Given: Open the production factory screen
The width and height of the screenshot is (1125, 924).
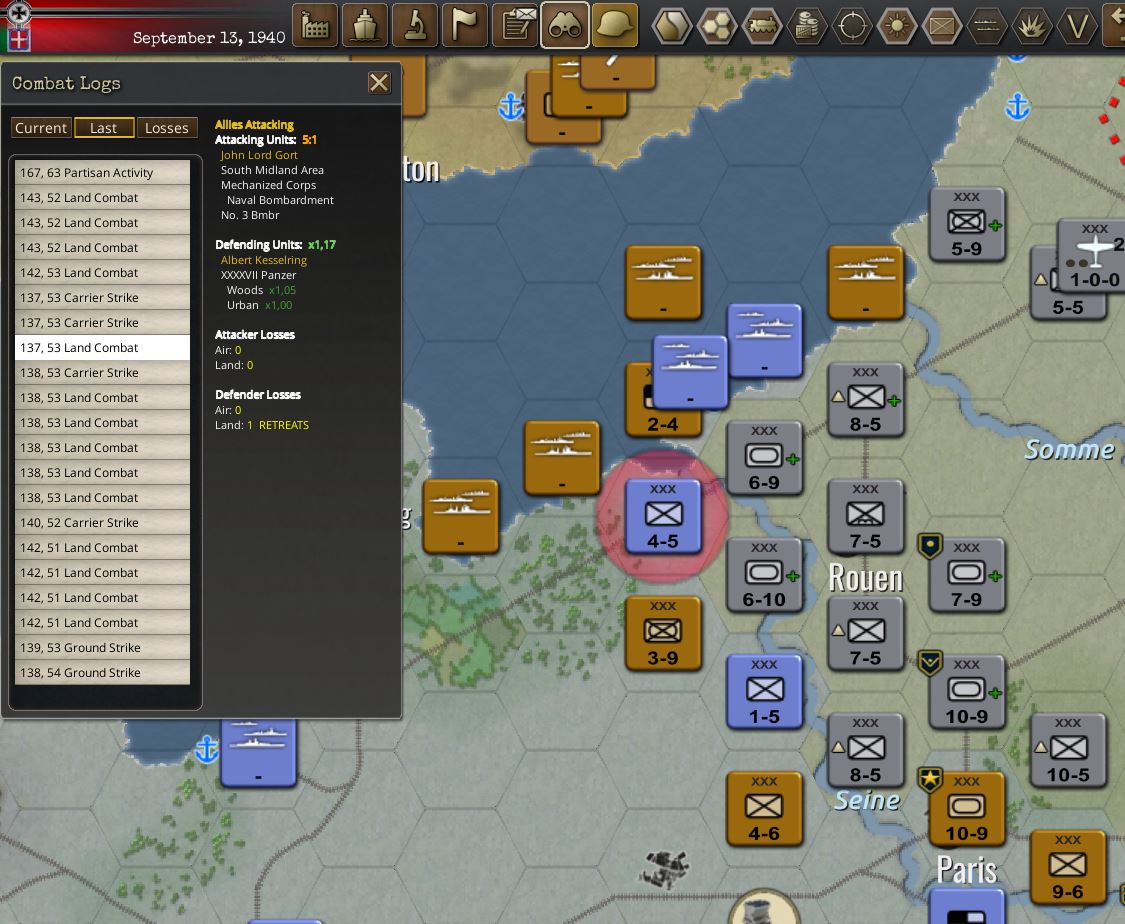Looking at the screenshot, I should point(315,25).
